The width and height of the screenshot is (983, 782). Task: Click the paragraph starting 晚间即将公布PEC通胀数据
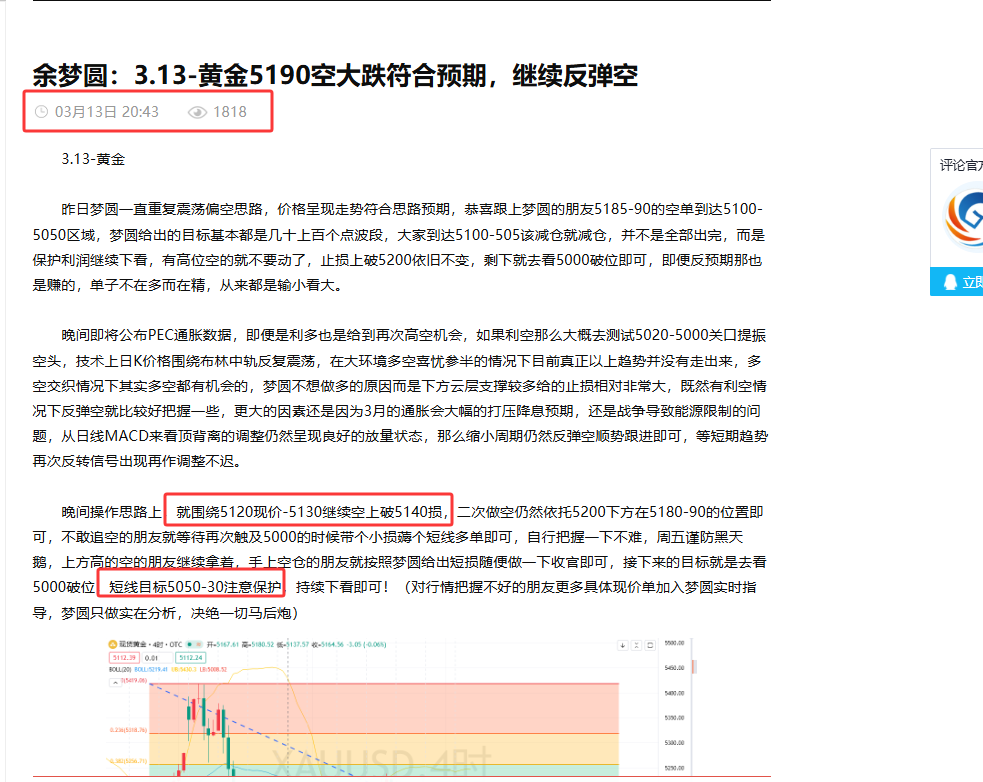pyautogui.click(x=399, y=398)
